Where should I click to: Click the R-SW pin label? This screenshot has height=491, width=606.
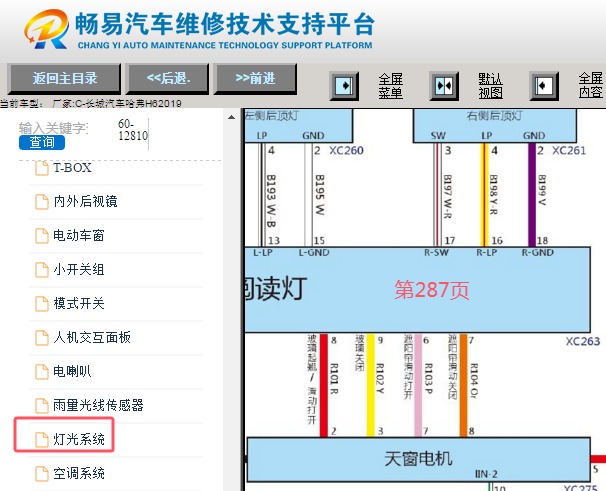tap(436, 253)
